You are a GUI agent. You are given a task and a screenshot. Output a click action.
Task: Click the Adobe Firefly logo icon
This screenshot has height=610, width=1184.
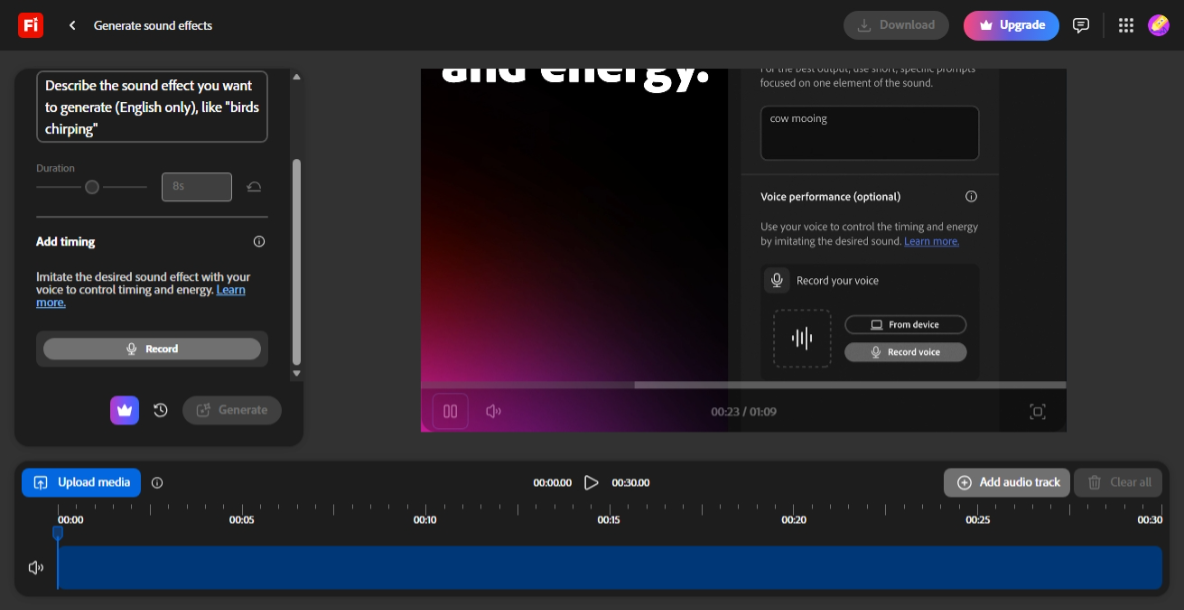click(30, 25)
